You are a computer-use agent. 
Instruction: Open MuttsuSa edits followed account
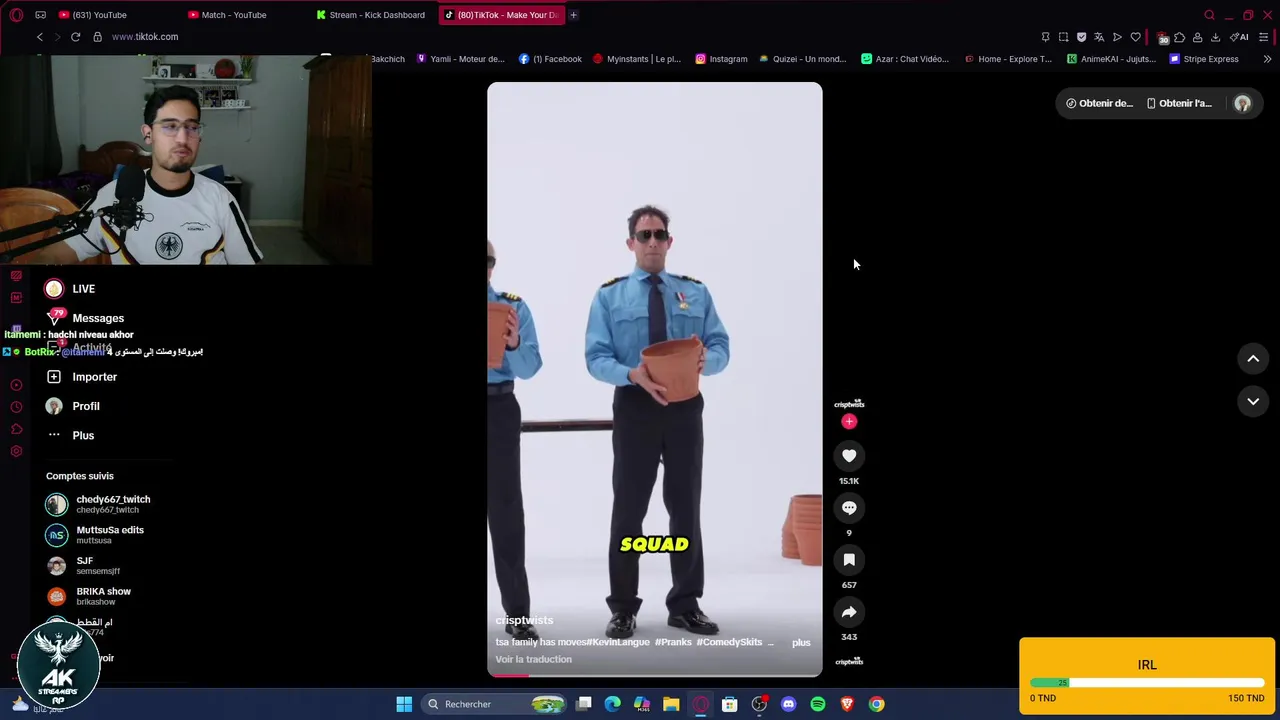coord(95,535)
